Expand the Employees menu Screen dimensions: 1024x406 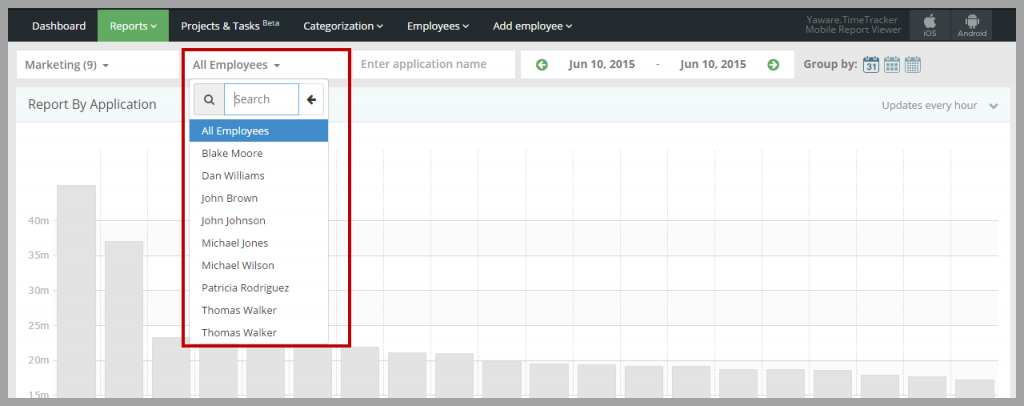438,26
